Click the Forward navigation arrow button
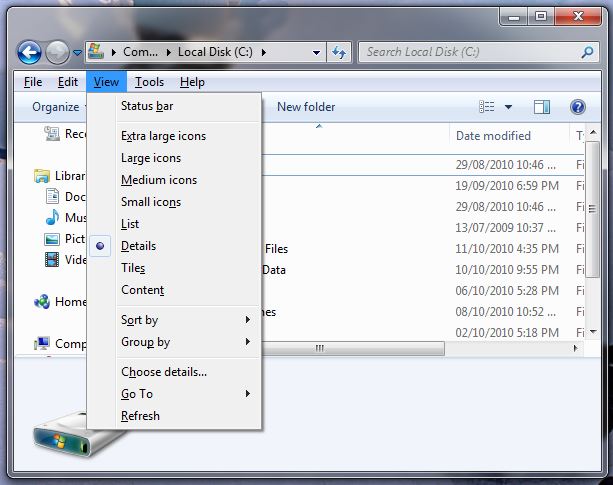The width and height of the screenshot is (613, 485). click(x=58, y=52)
